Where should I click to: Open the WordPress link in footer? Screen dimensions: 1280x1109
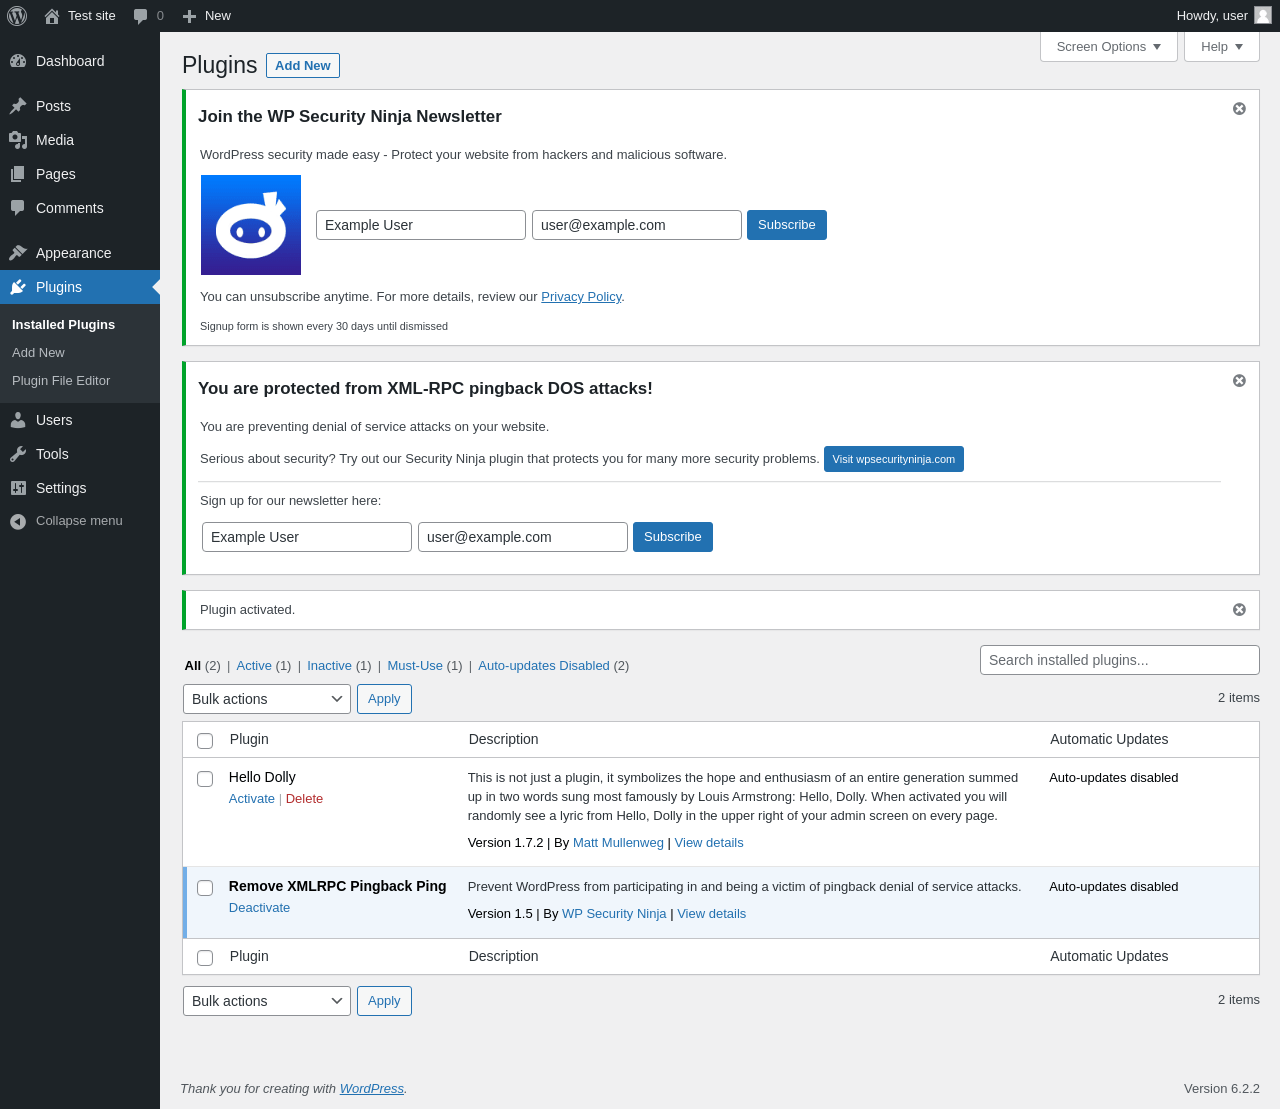click(372, 1089)
